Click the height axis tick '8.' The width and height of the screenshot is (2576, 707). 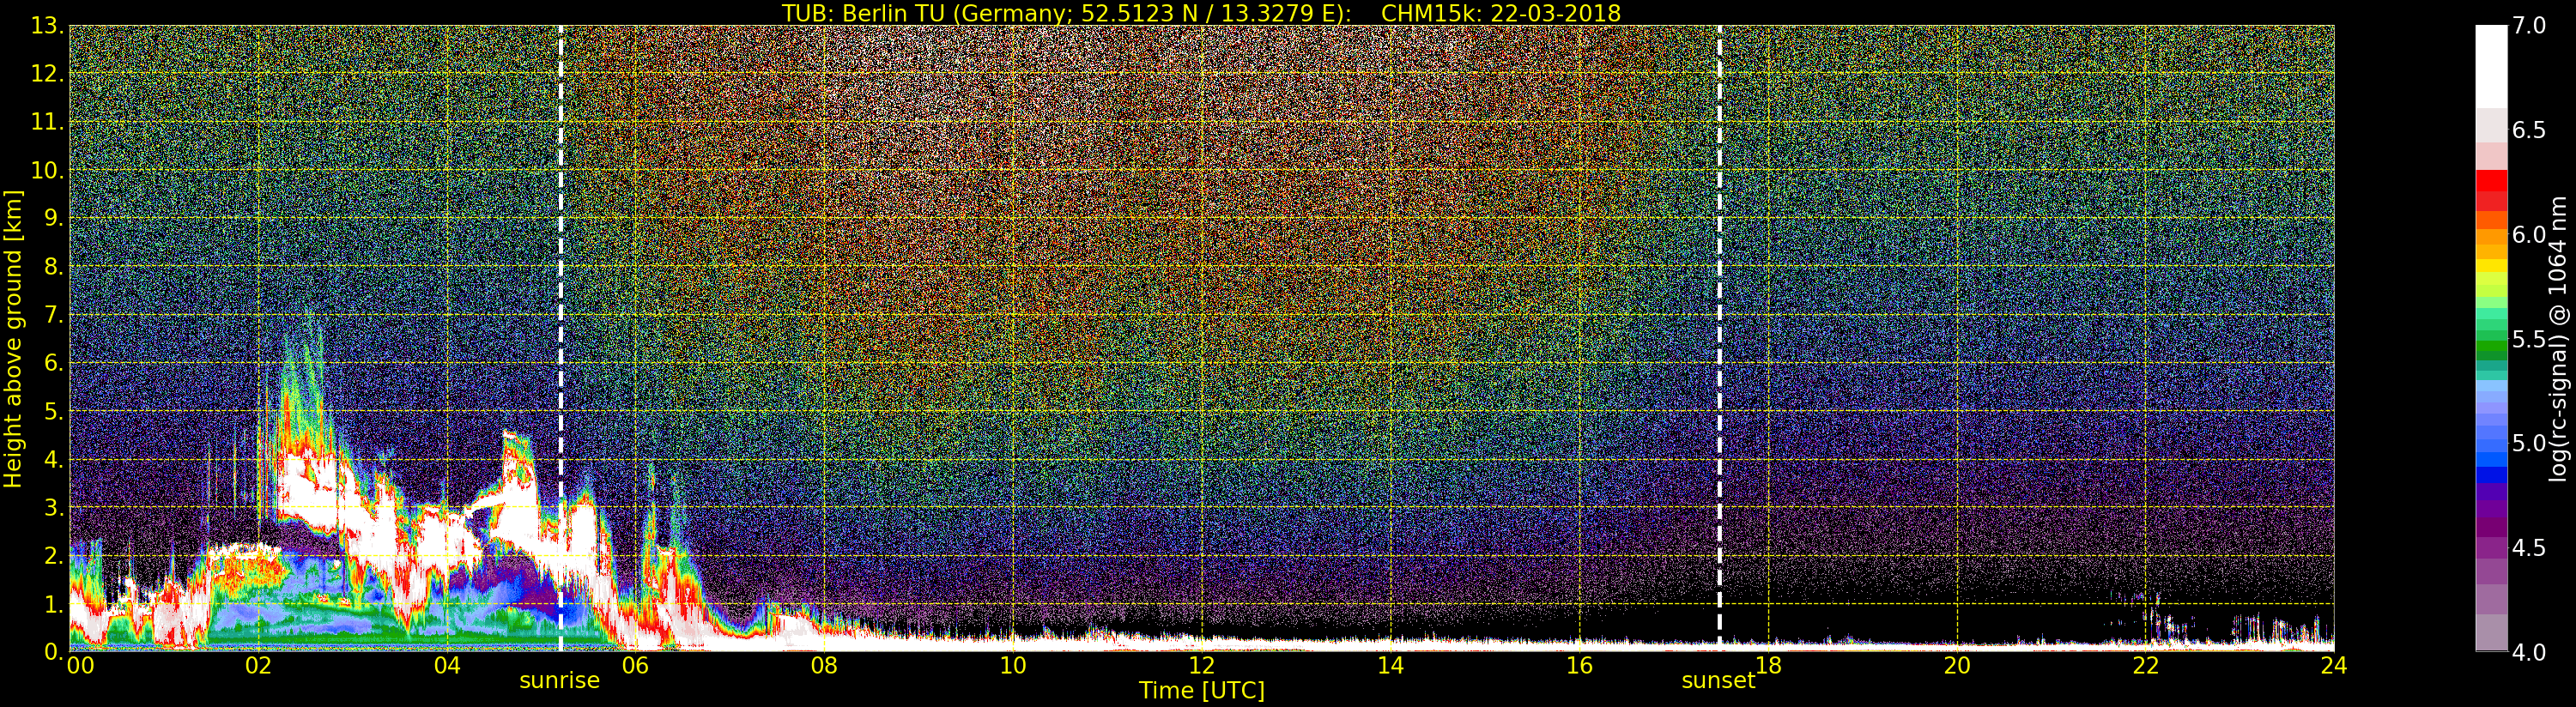53,267
